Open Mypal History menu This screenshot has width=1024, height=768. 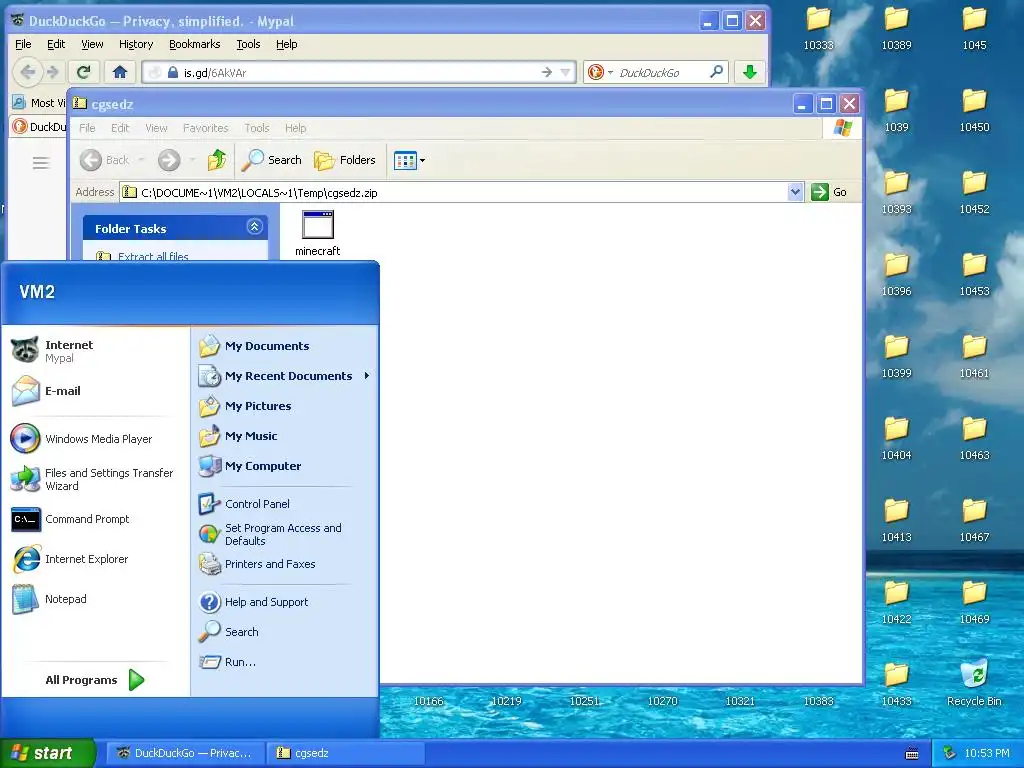click(x=136, y=44)
